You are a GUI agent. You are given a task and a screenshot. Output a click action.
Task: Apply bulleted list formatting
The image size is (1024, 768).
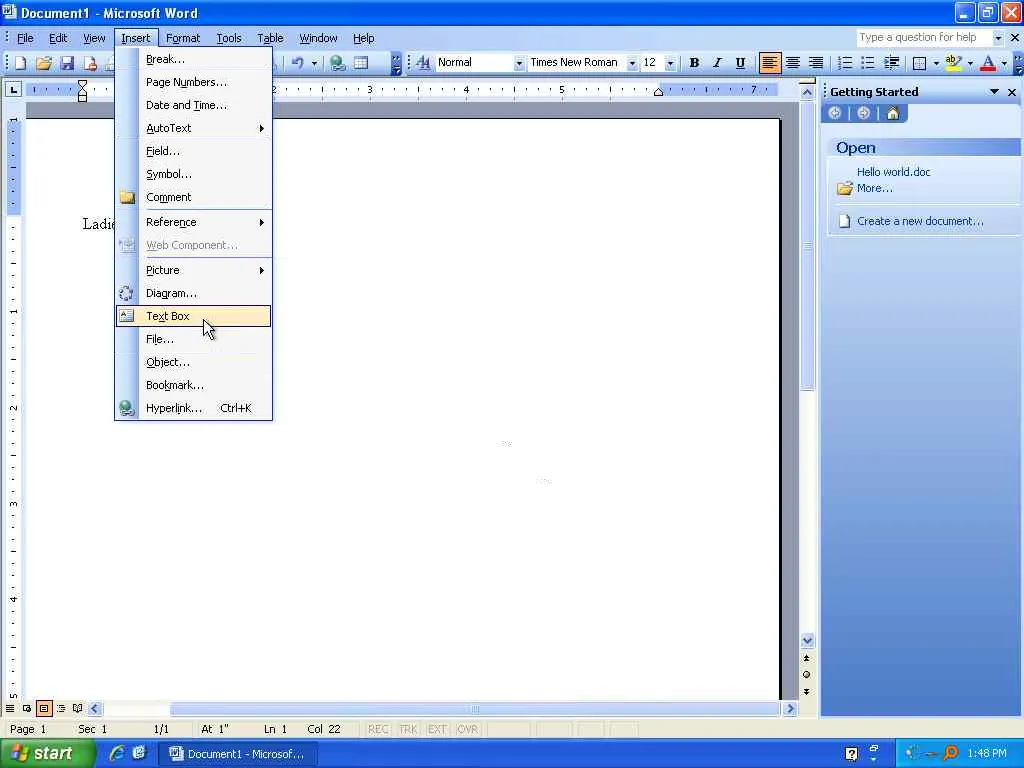(x=868, y=63)
